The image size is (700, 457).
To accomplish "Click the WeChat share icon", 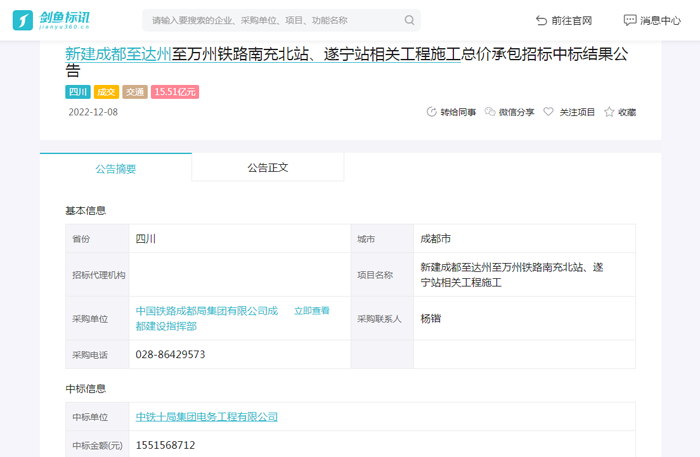I will point(490,112).
